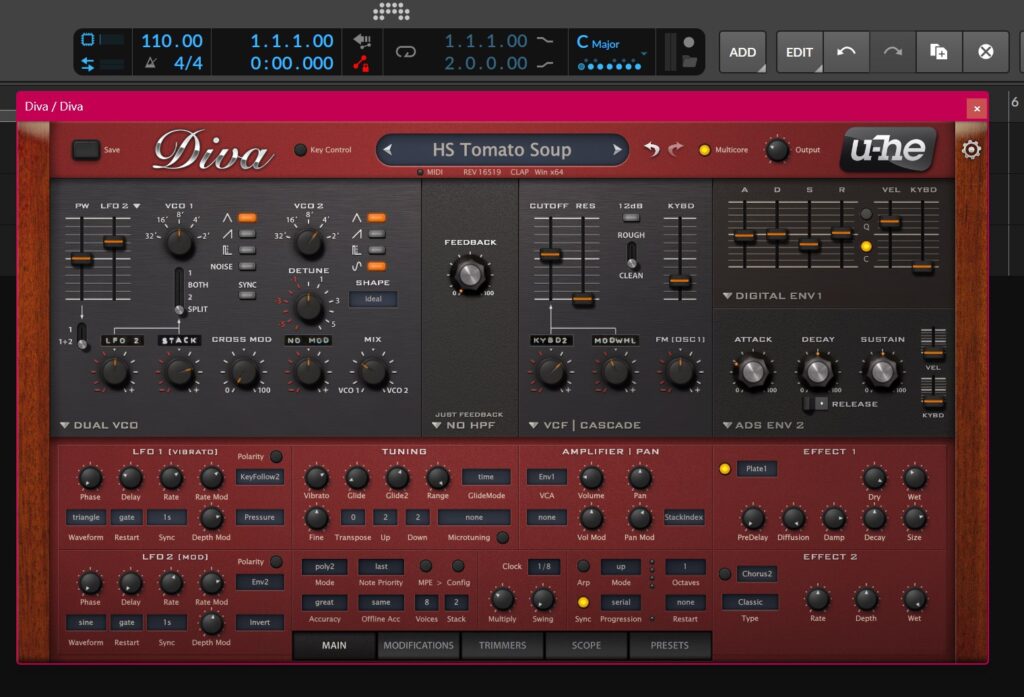Open Diva settings gear icon
The height and width of the screenshot is (697, 1024).
971,150
